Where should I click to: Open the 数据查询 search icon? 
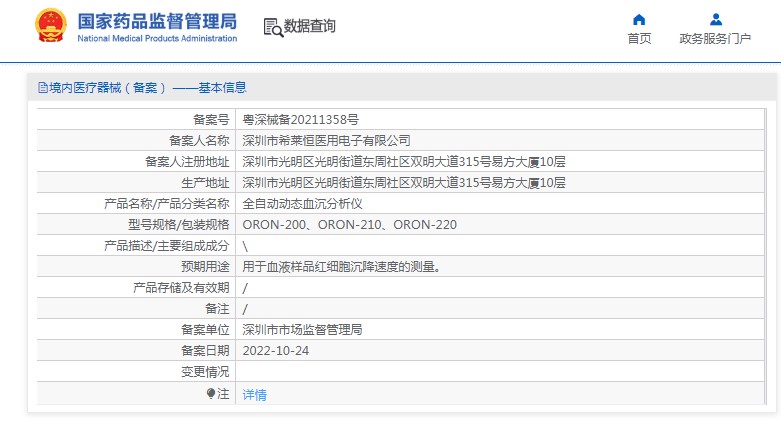click(x=273, y=27)
